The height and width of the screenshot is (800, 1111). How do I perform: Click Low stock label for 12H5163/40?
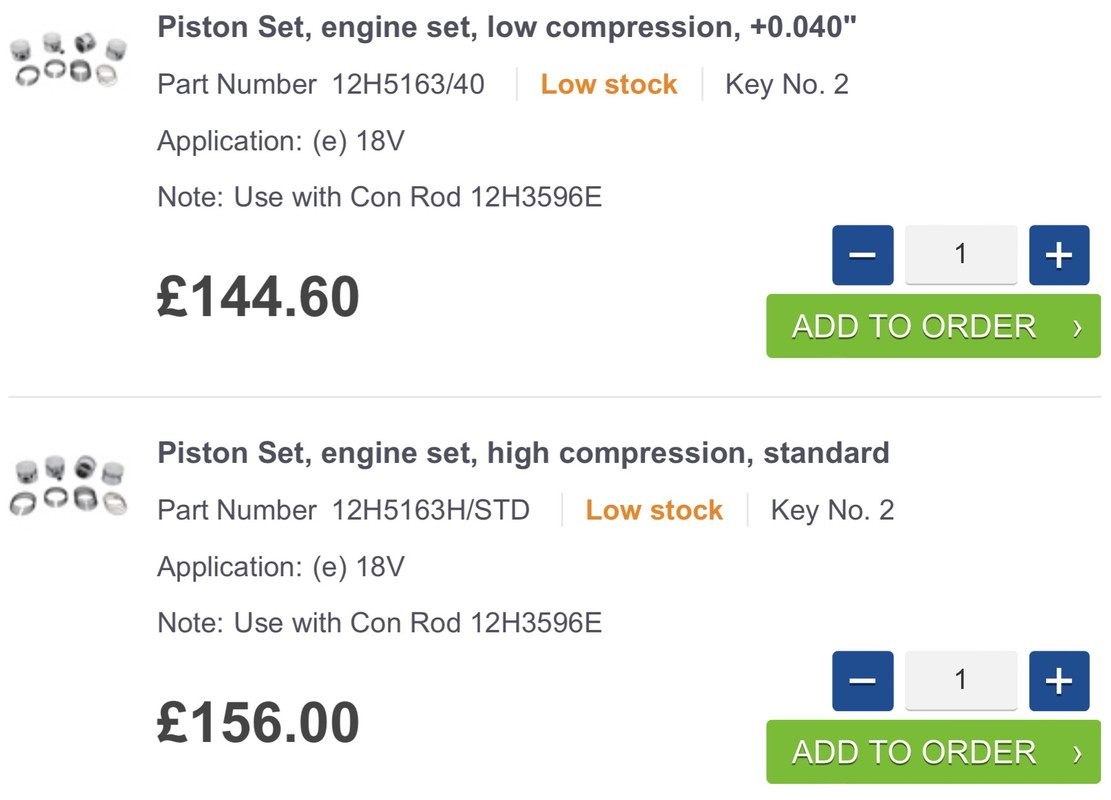click(609, 84)
